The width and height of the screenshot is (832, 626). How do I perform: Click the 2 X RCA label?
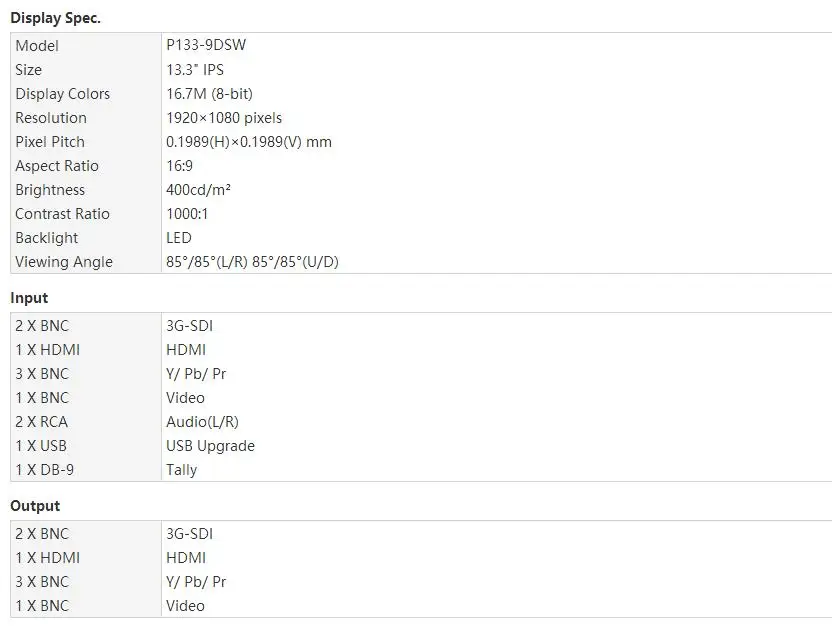click(x=41, y=422)
